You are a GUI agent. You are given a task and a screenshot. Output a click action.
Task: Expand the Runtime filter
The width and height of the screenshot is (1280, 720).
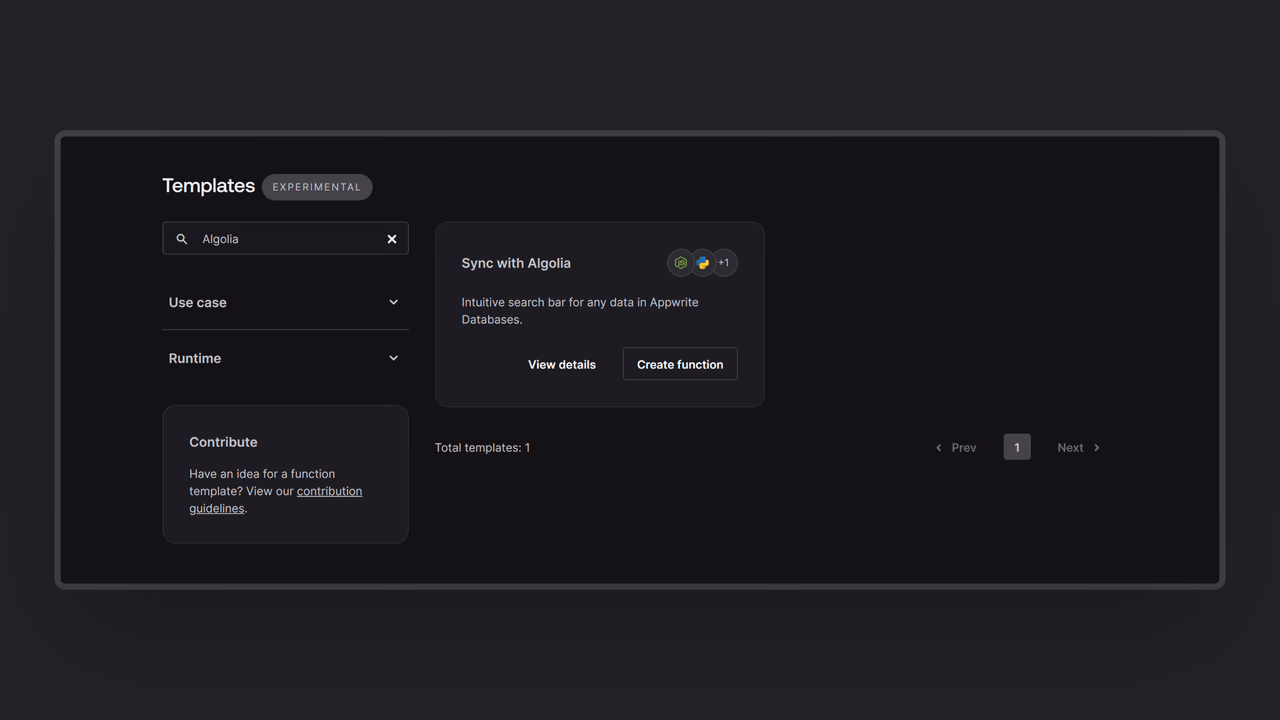point(285,358)
